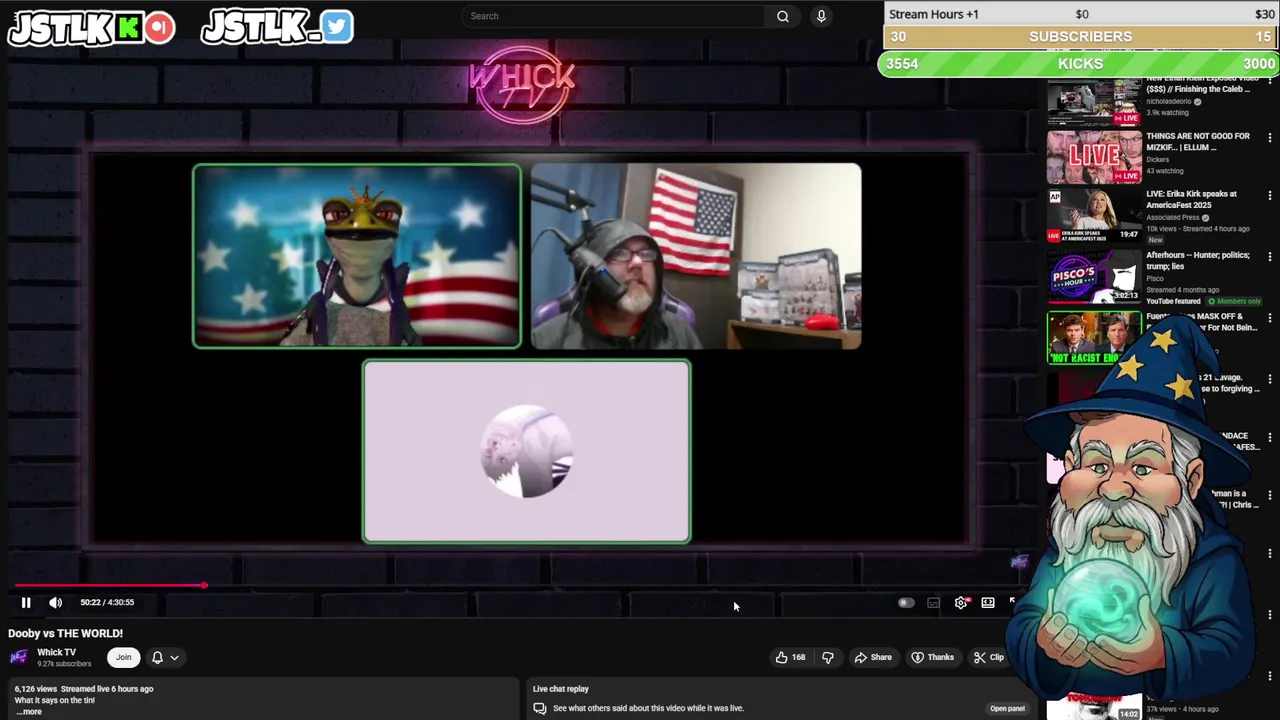Click the search magnifier button
Screen dimensions: 1280x720
(783, 16)
